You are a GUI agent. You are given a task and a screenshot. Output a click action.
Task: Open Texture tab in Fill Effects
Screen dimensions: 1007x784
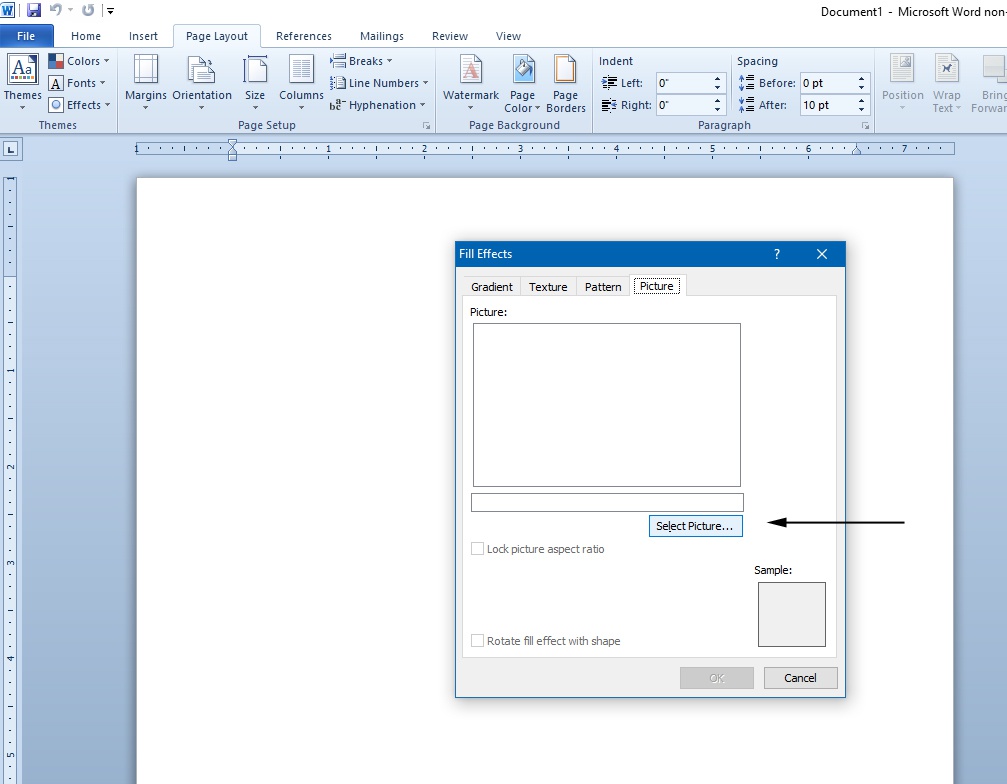[x=548, y=286]
